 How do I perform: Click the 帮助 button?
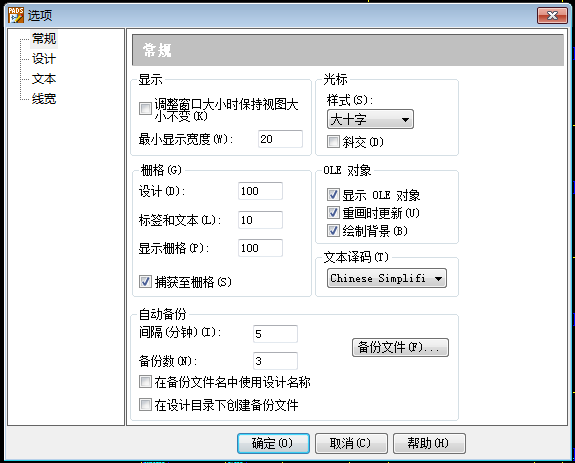tap(429, 444)
